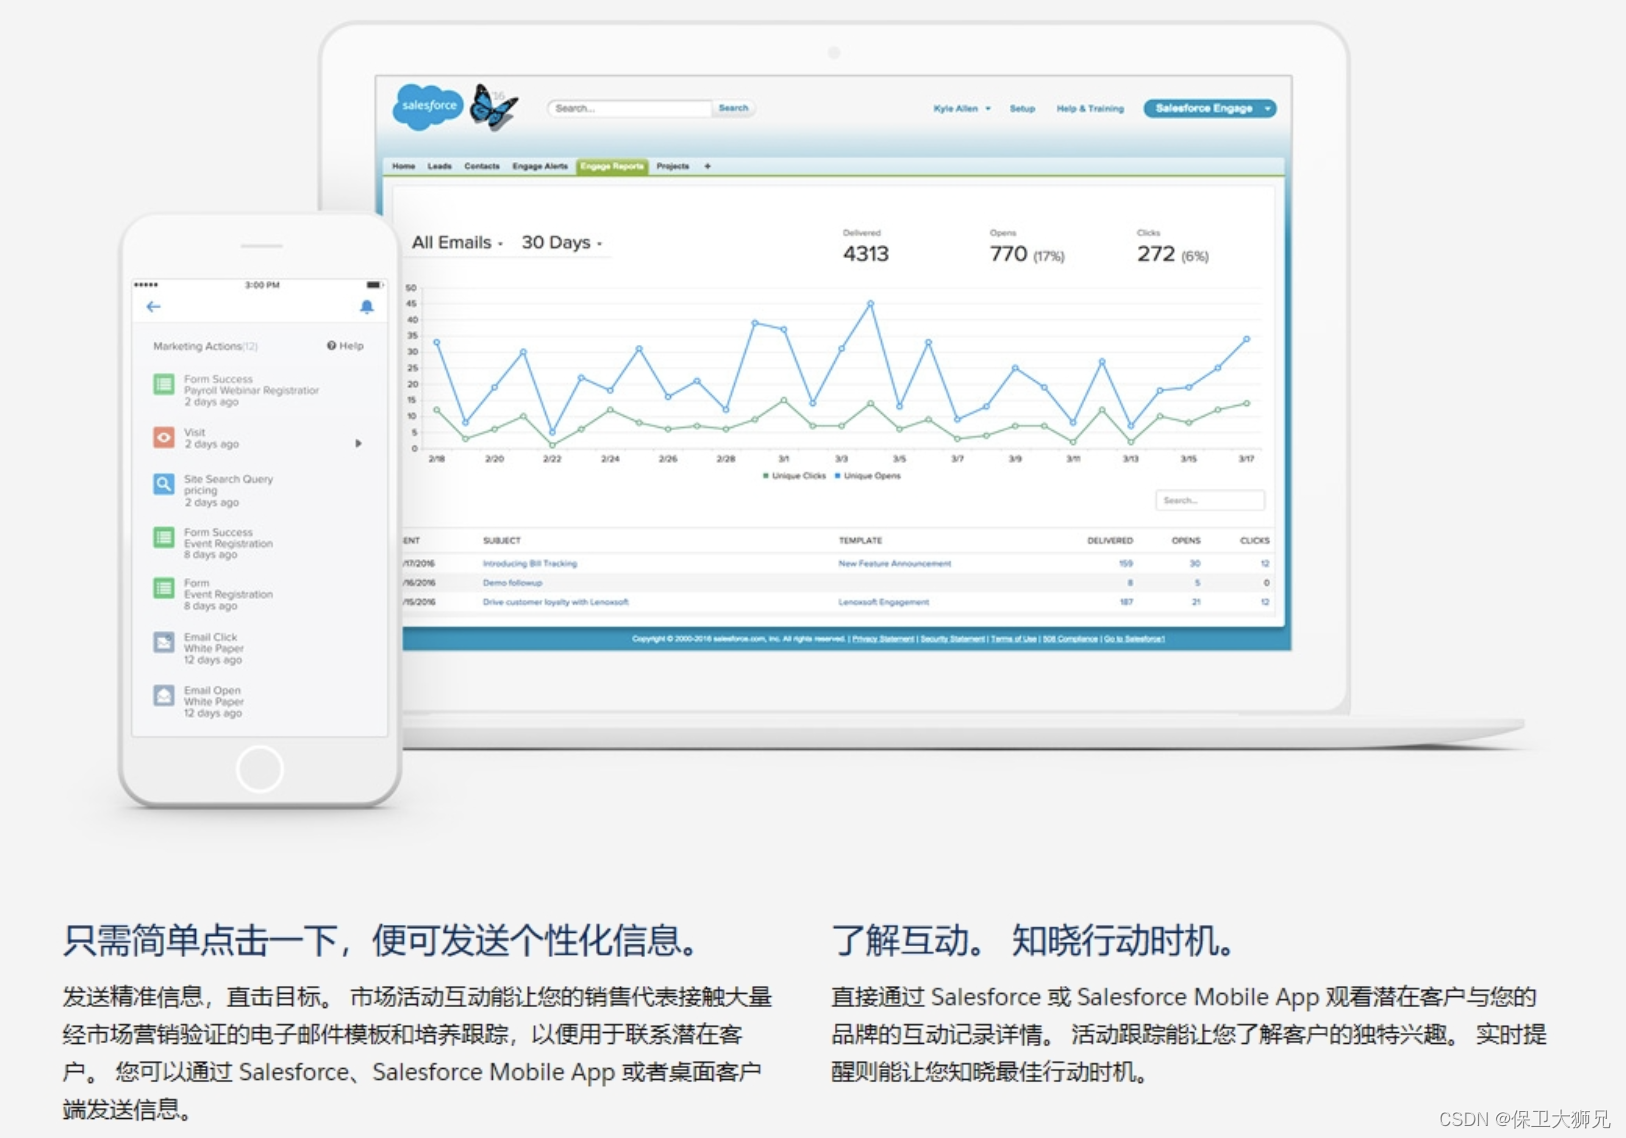The image size is (1626, 1138).
Task: Sort by the DELIVERED column header
Action: click(1110, 540)
